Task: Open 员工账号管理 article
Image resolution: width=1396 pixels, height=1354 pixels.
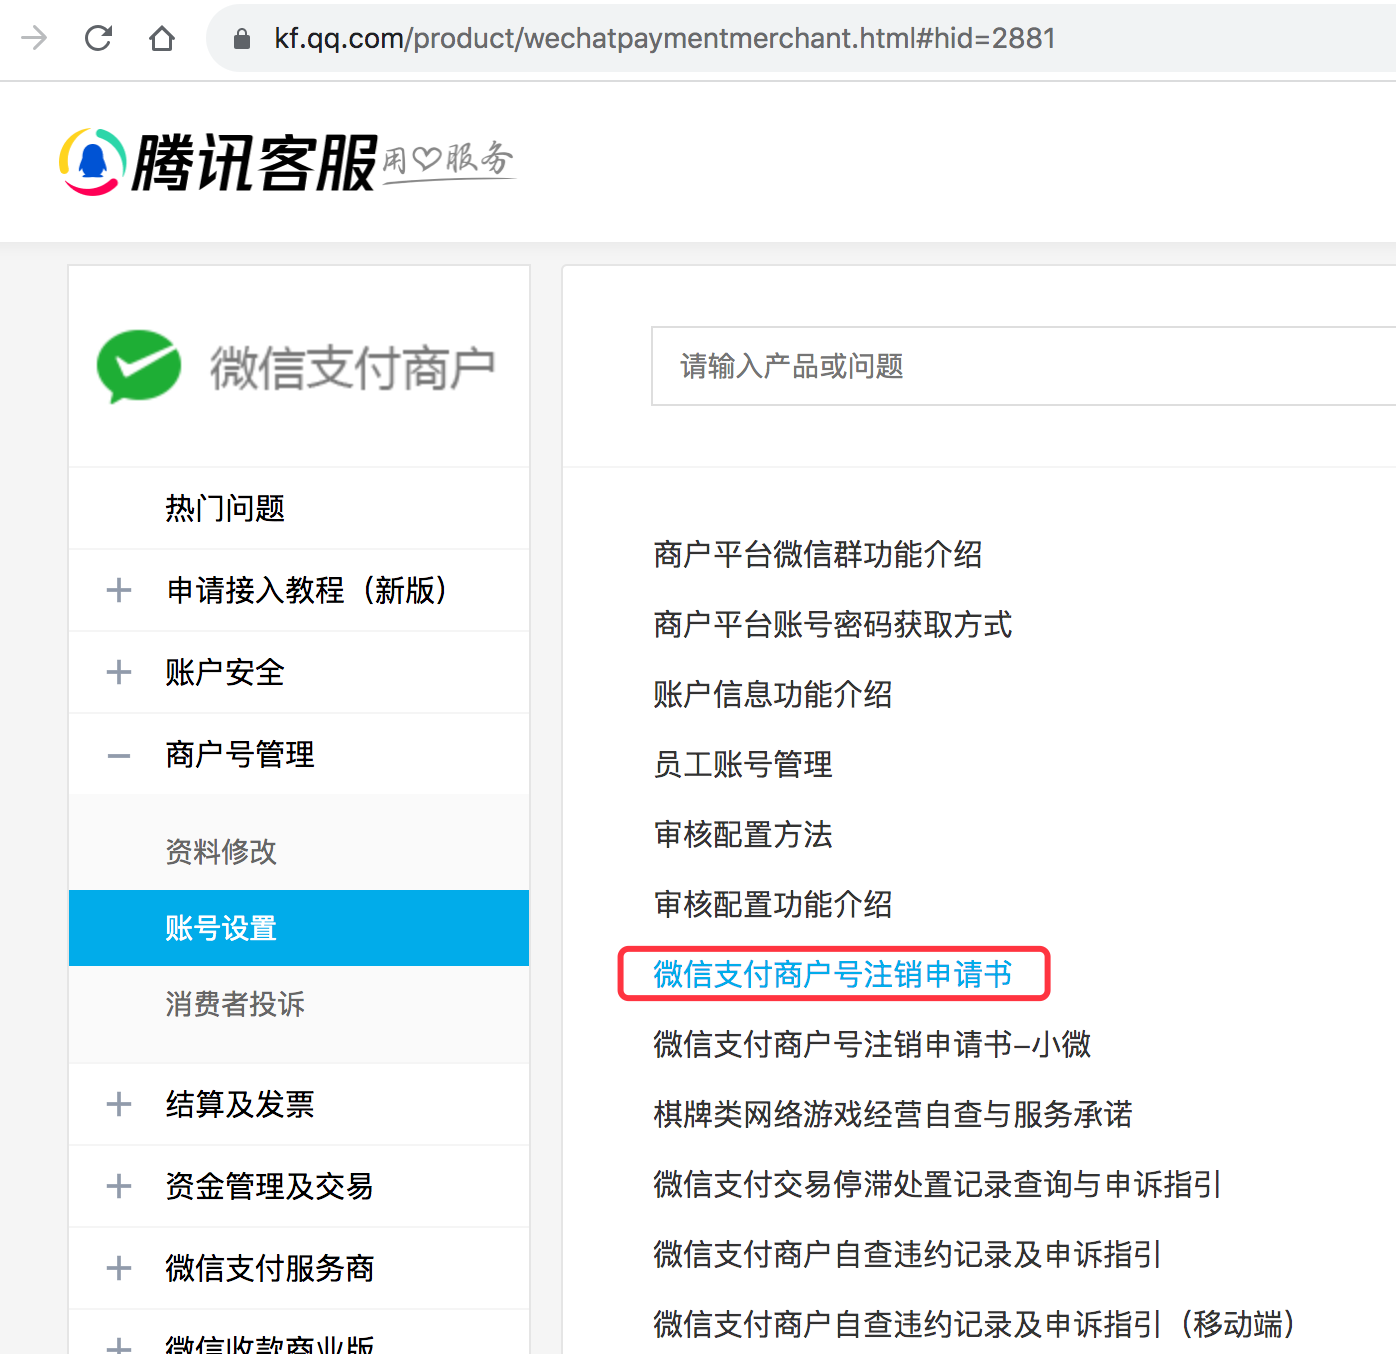Action: (x=743, y=764)
